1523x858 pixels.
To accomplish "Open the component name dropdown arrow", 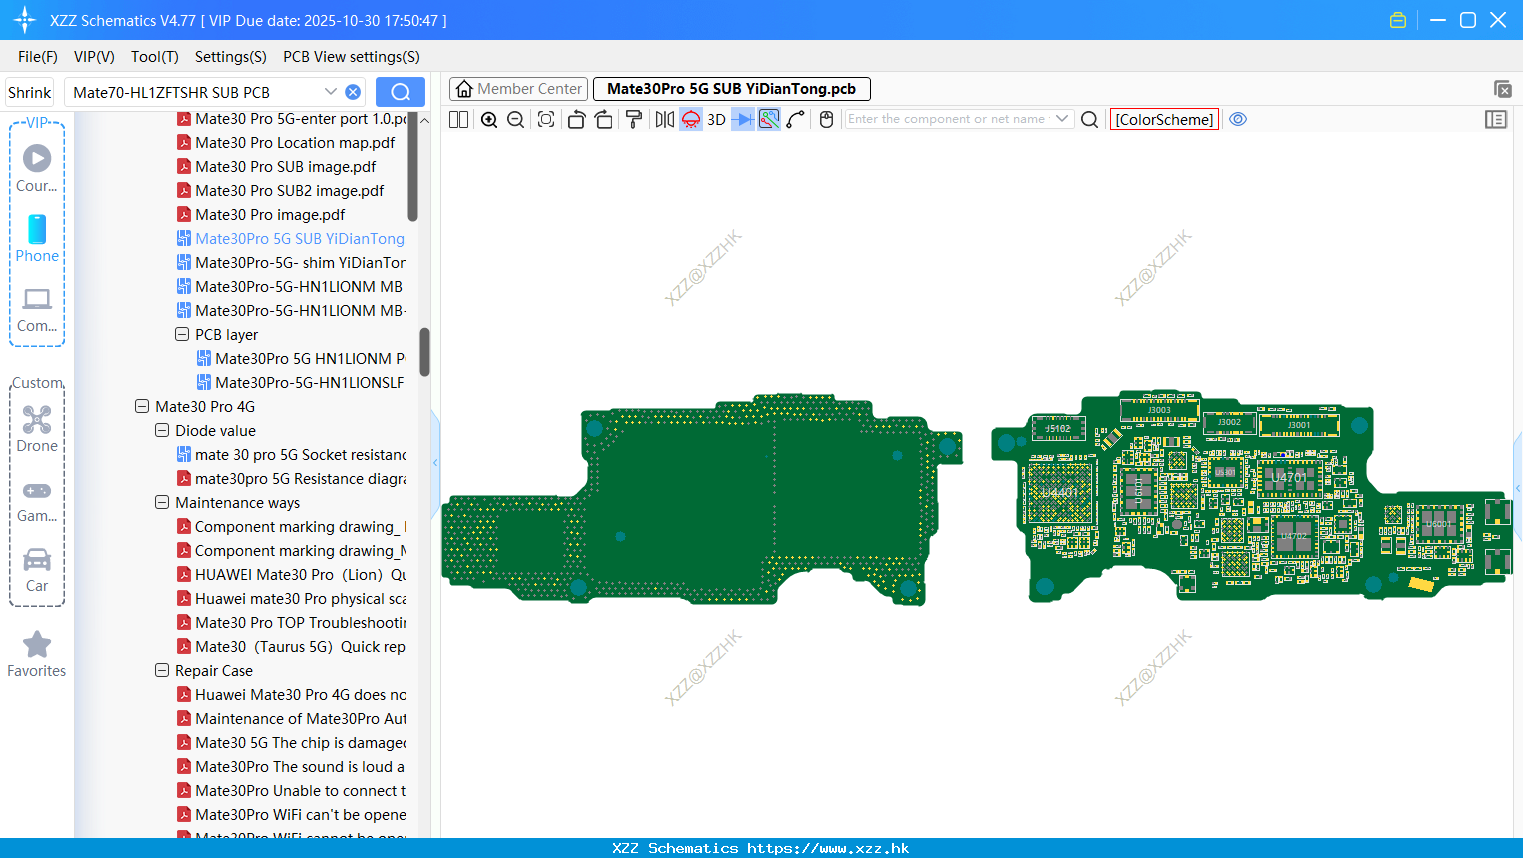I will [x=1062, y=119].
